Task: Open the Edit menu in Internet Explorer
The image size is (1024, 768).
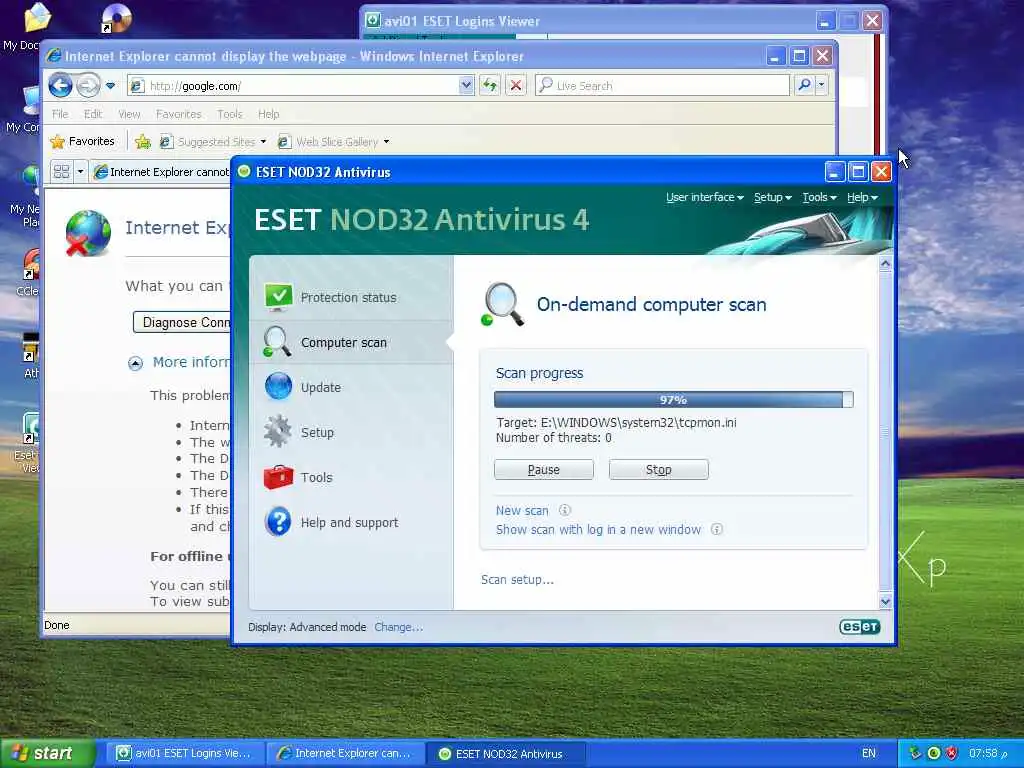Action: click(93, 114)
